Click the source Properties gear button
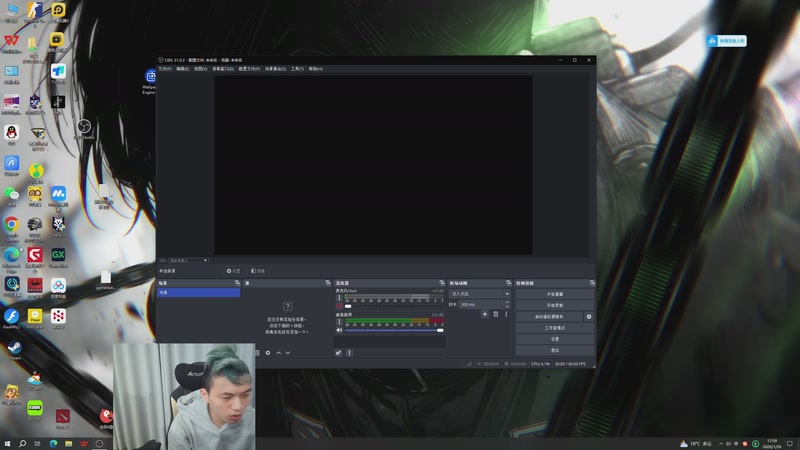Viewport: 800px width, 450px height. [234, 271]
